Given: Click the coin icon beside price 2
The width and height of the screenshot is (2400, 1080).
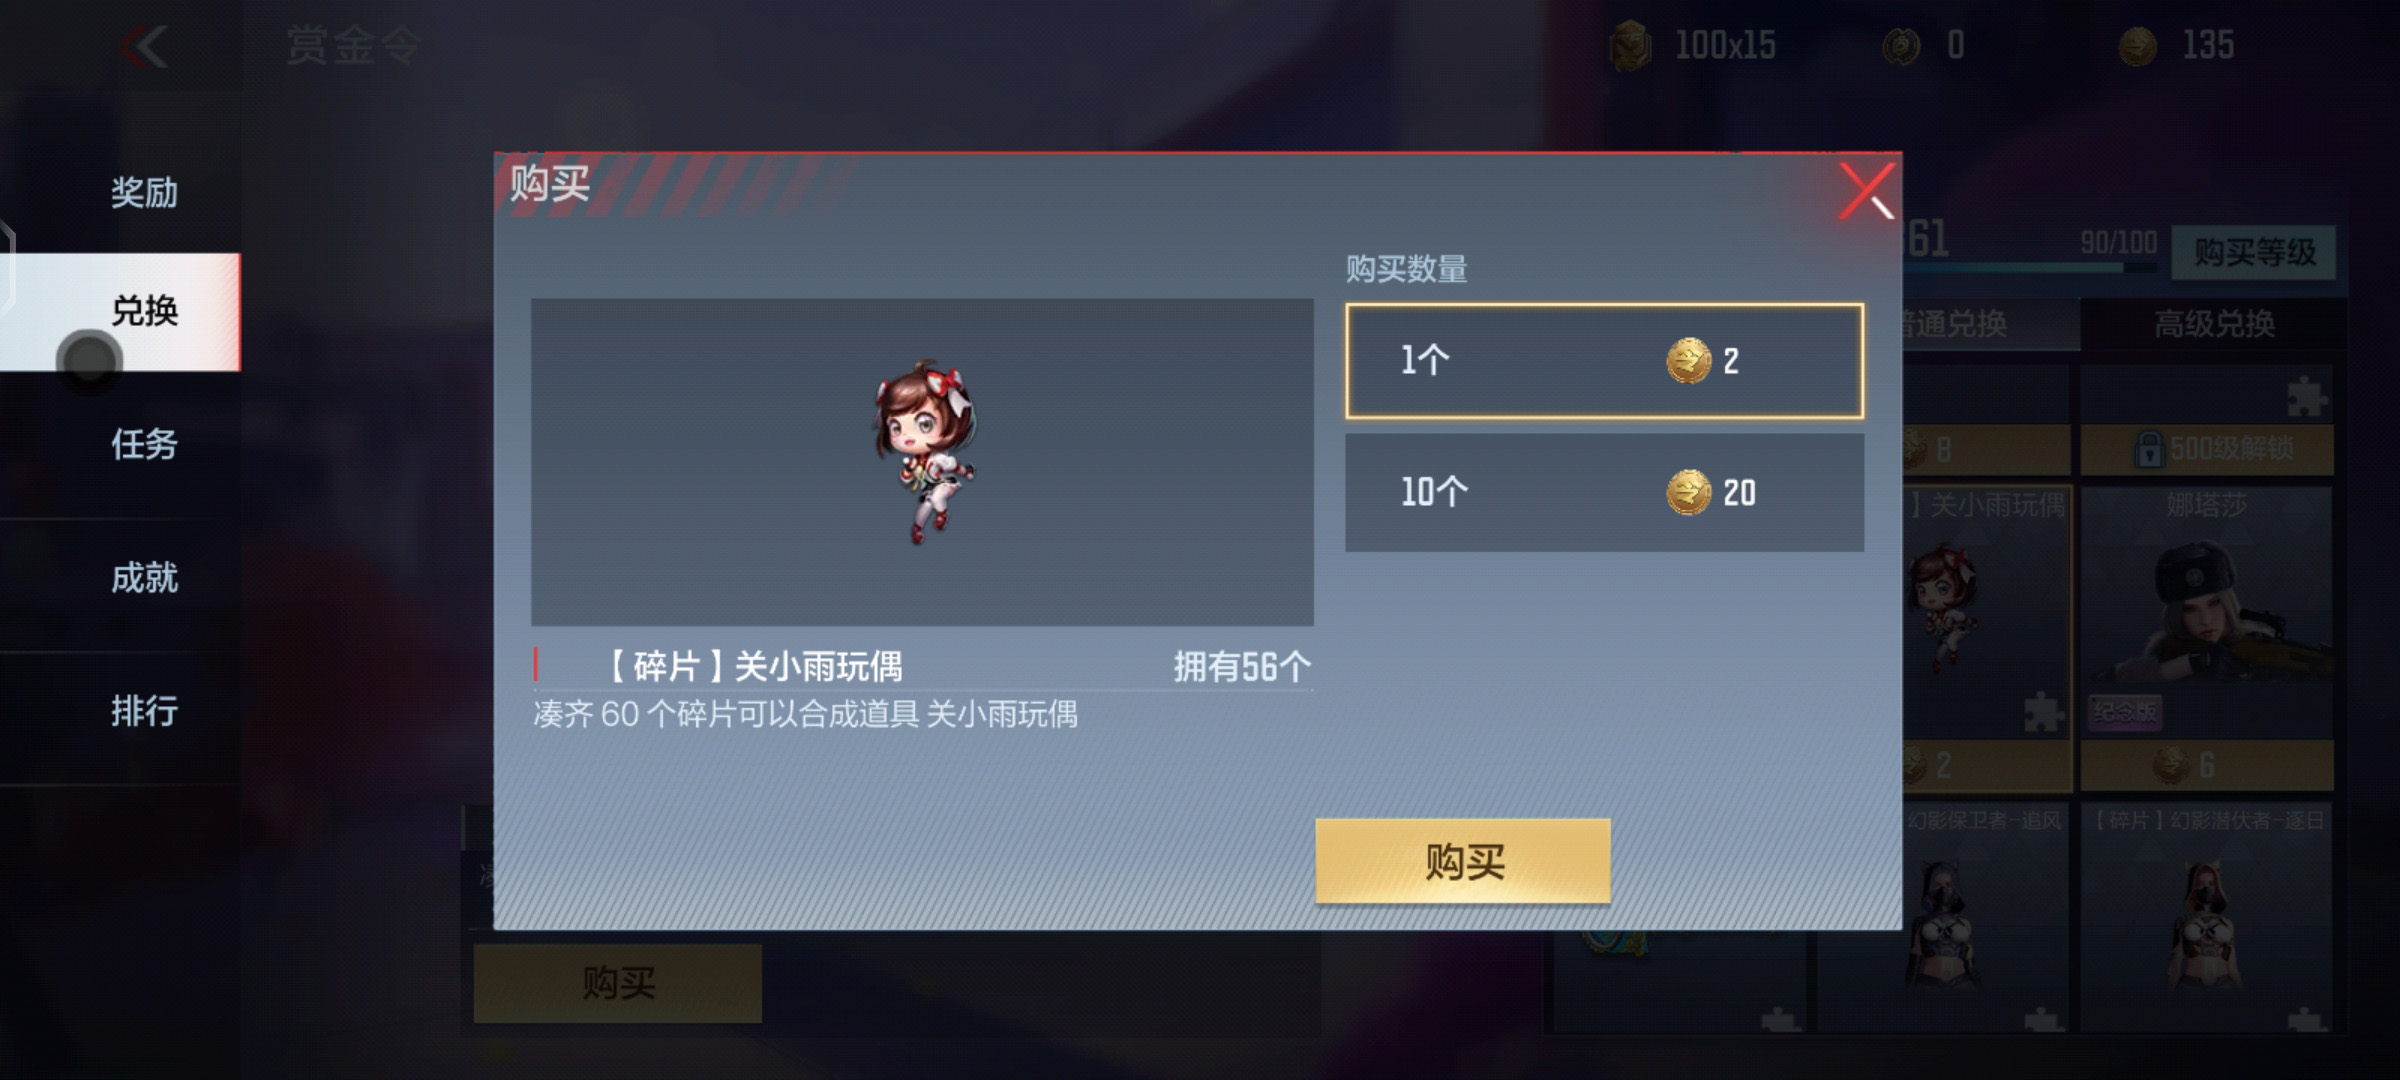Looking at the screenshot, I should tap(1689, 361).
